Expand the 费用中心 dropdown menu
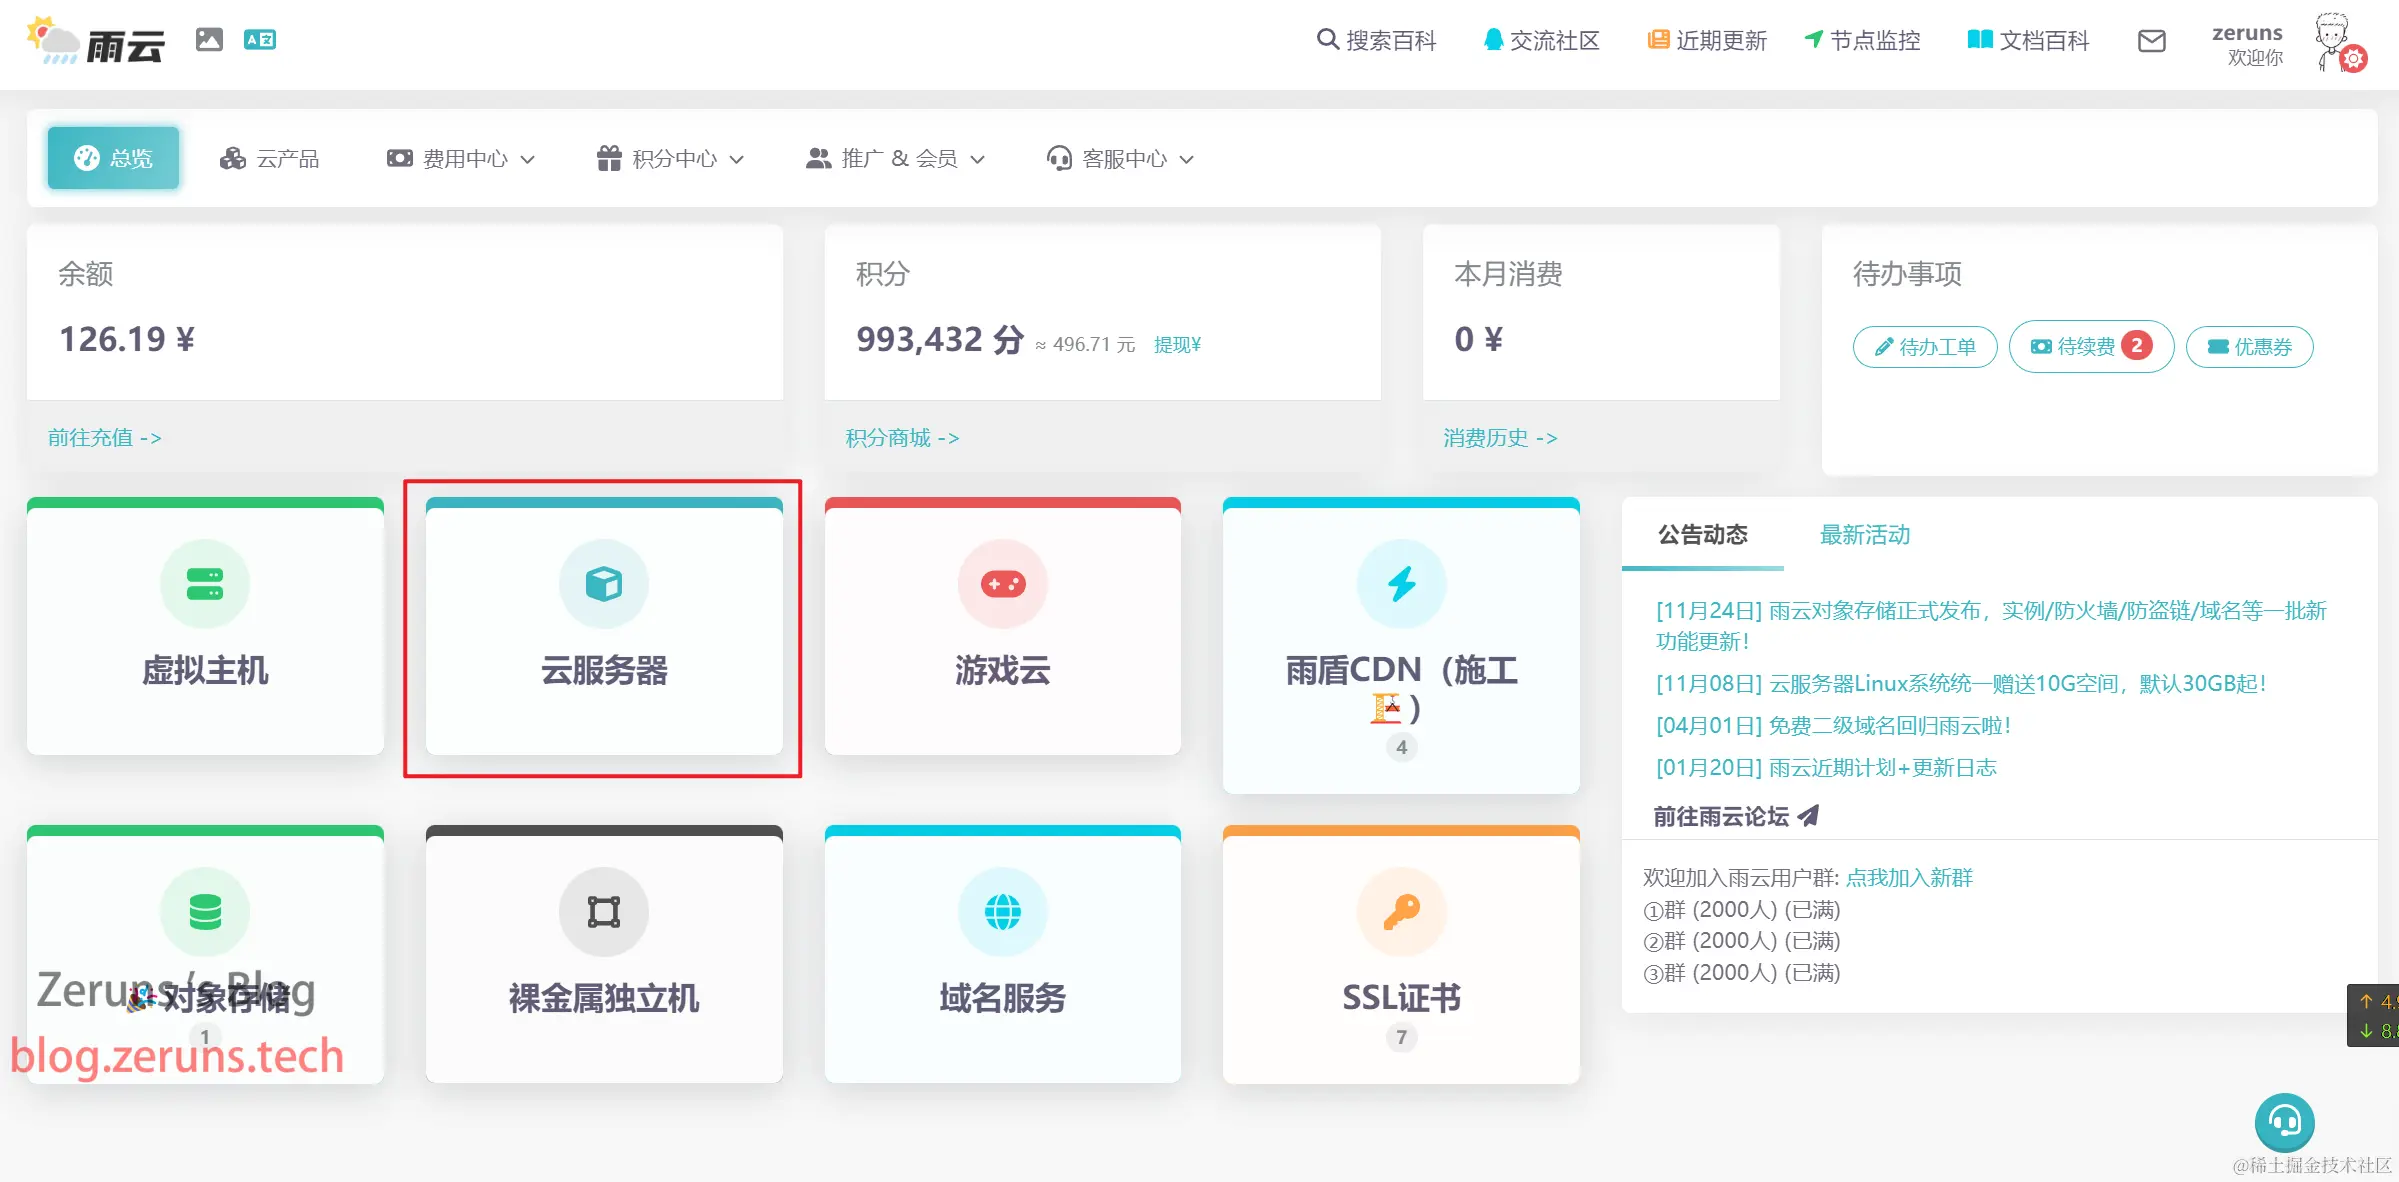Image resolution: width=2399 pixels, height=1182 pixels. (461, 159)
